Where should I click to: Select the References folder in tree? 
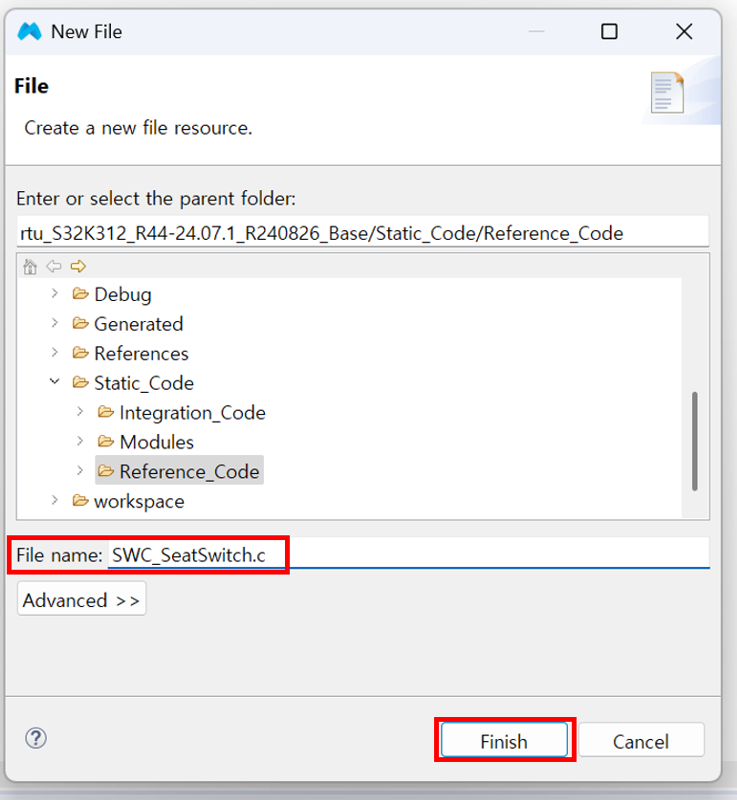pyautogui.click(x=141, y=354)
